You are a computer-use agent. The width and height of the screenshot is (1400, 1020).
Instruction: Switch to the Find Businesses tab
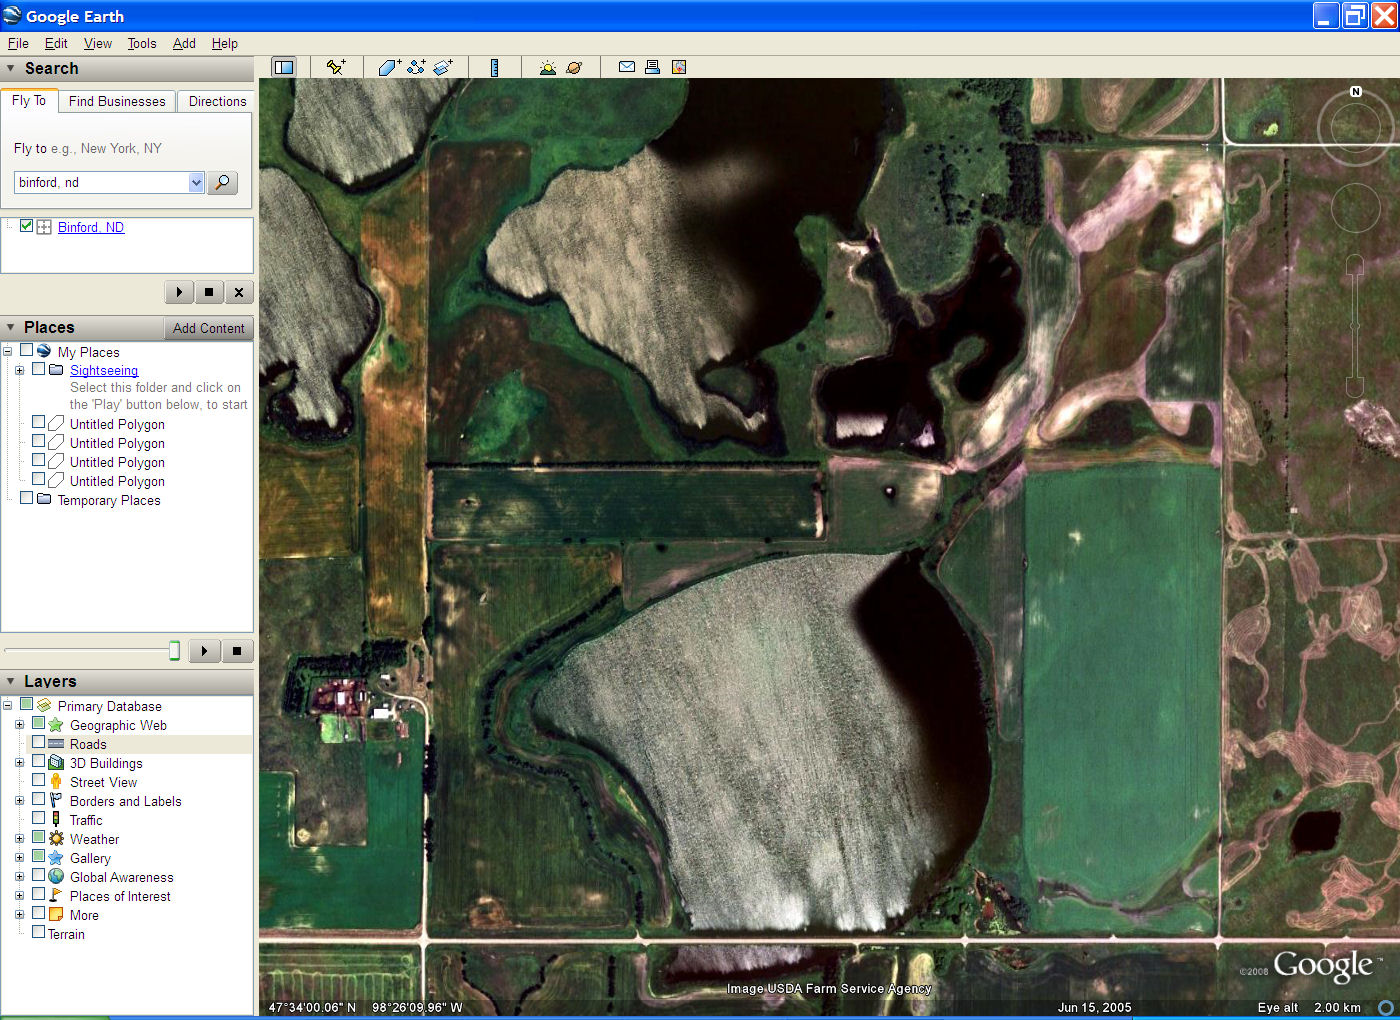click(117, 101)
